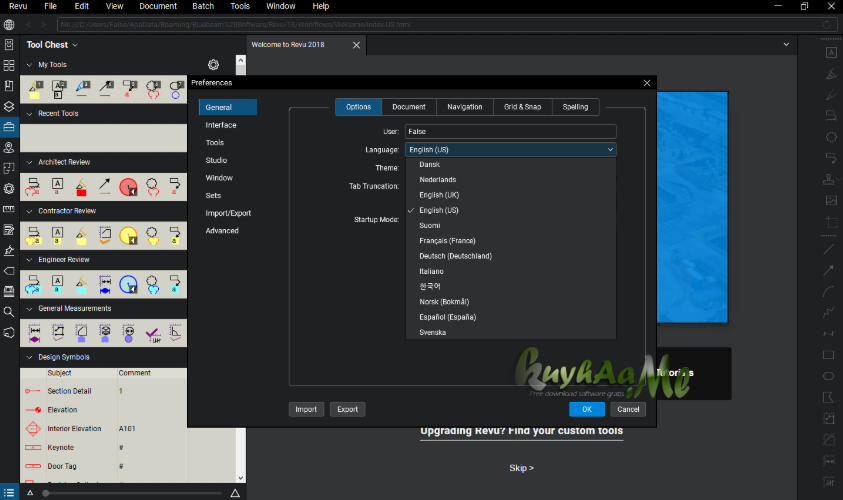Select Interface in preferences categories
The image size is (843, 500).
pos(221,125)
